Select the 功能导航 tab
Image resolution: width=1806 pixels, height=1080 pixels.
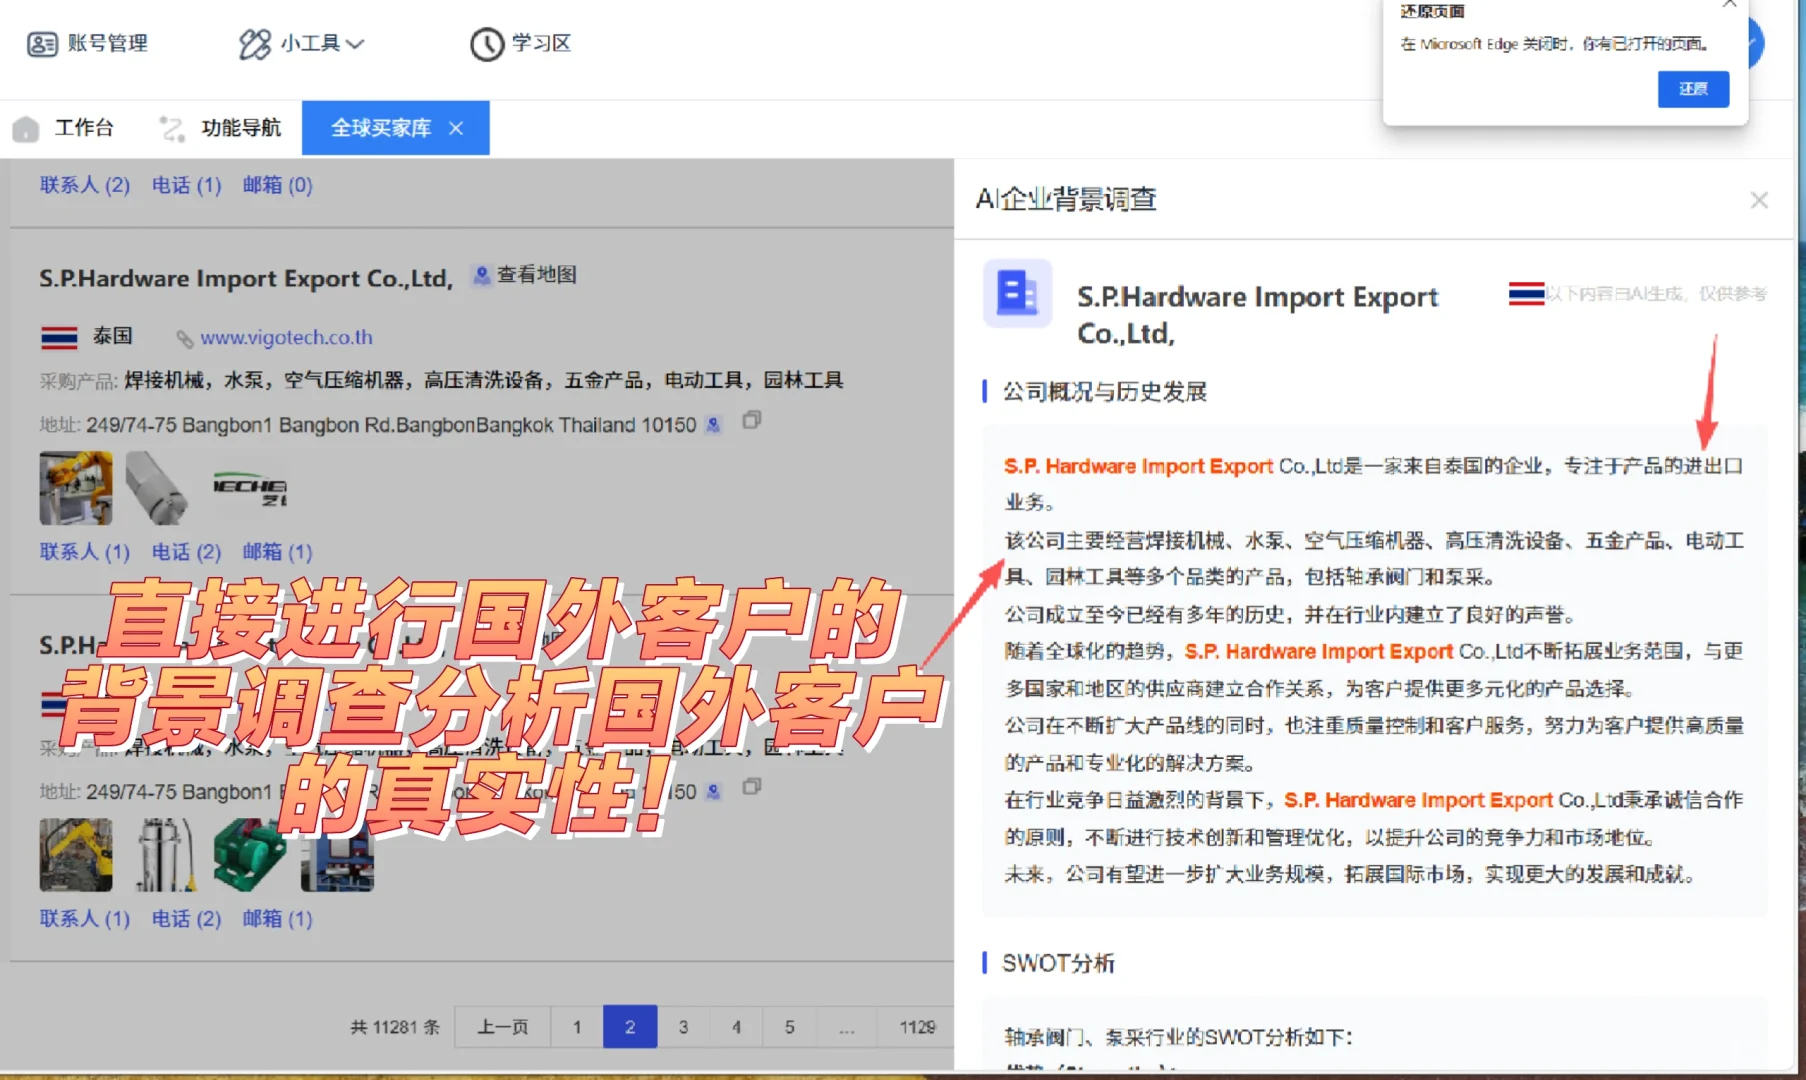(240, 128)
